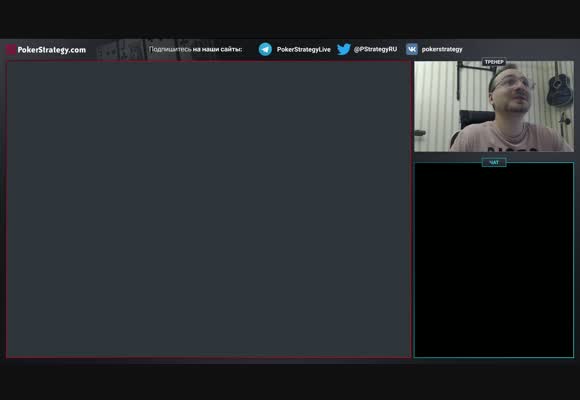
Task: Open the PokerStrategy.com site title
Action: (51, 50)
